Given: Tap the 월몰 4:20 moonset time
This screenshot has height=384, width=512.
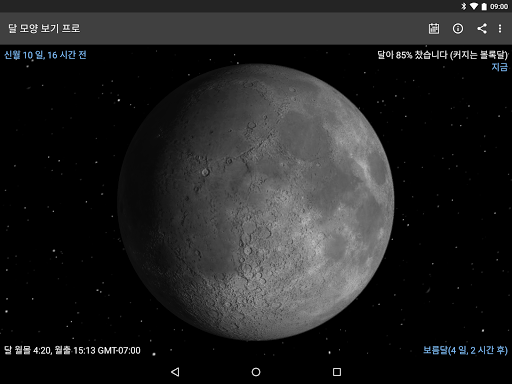Looking at the screenshot, I should 32,350.
